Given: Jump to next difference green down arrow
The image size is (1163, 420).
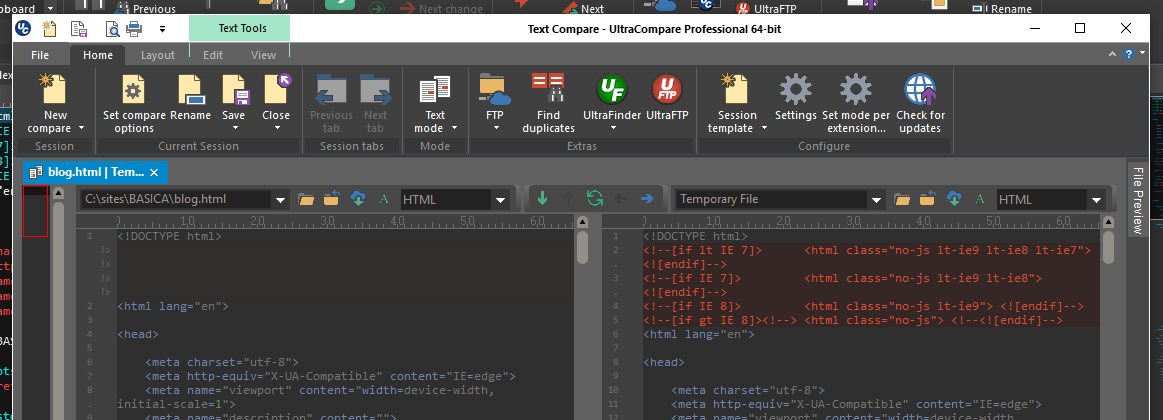Looking at the screenshot, I should [x=542, y=198].
